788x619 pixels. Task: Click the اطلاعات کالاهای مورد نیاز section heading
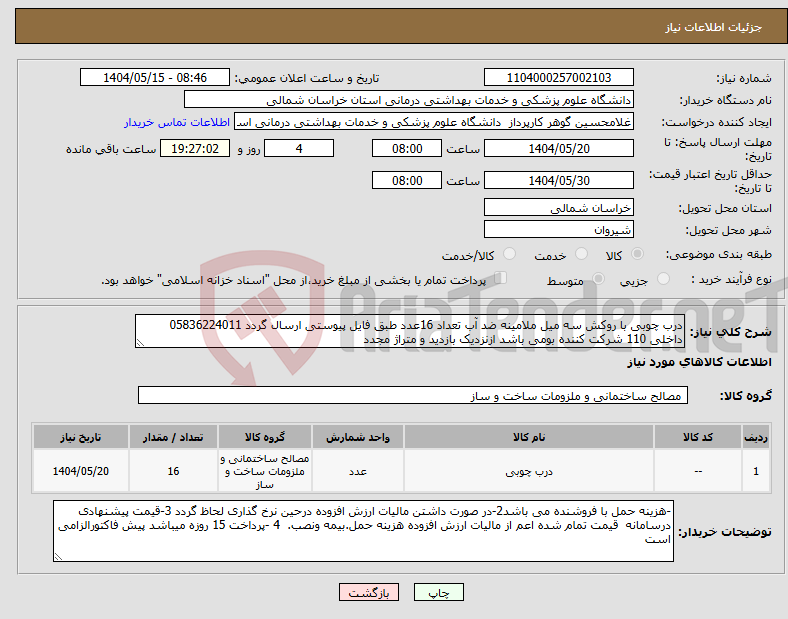click(699, 362)
